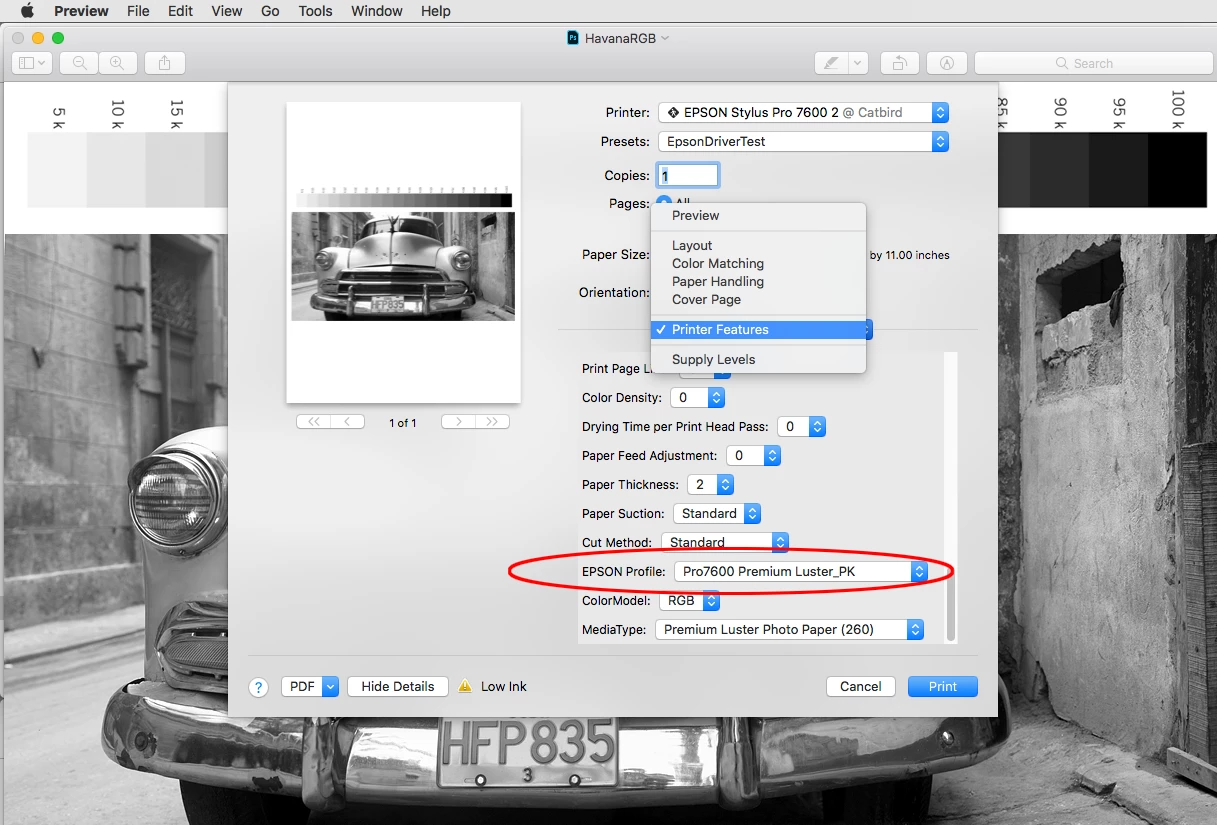Open the highlight color dropdown arrow
Screen dimensions: 1217x825
(858, 63)
